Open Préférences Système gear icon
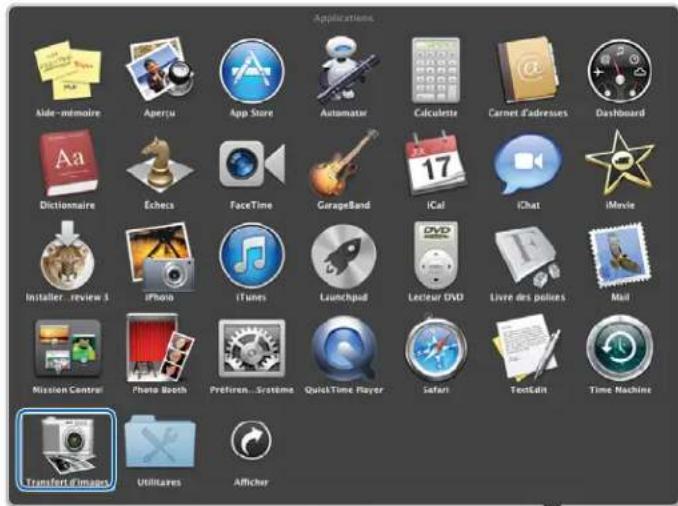This screenshot has width=678, height=506. pos(252,348)
